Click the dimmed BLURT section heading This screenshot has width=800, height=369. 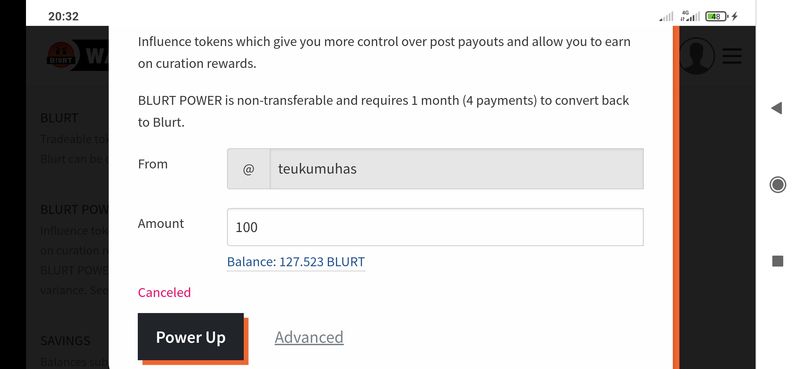(59, 118)
